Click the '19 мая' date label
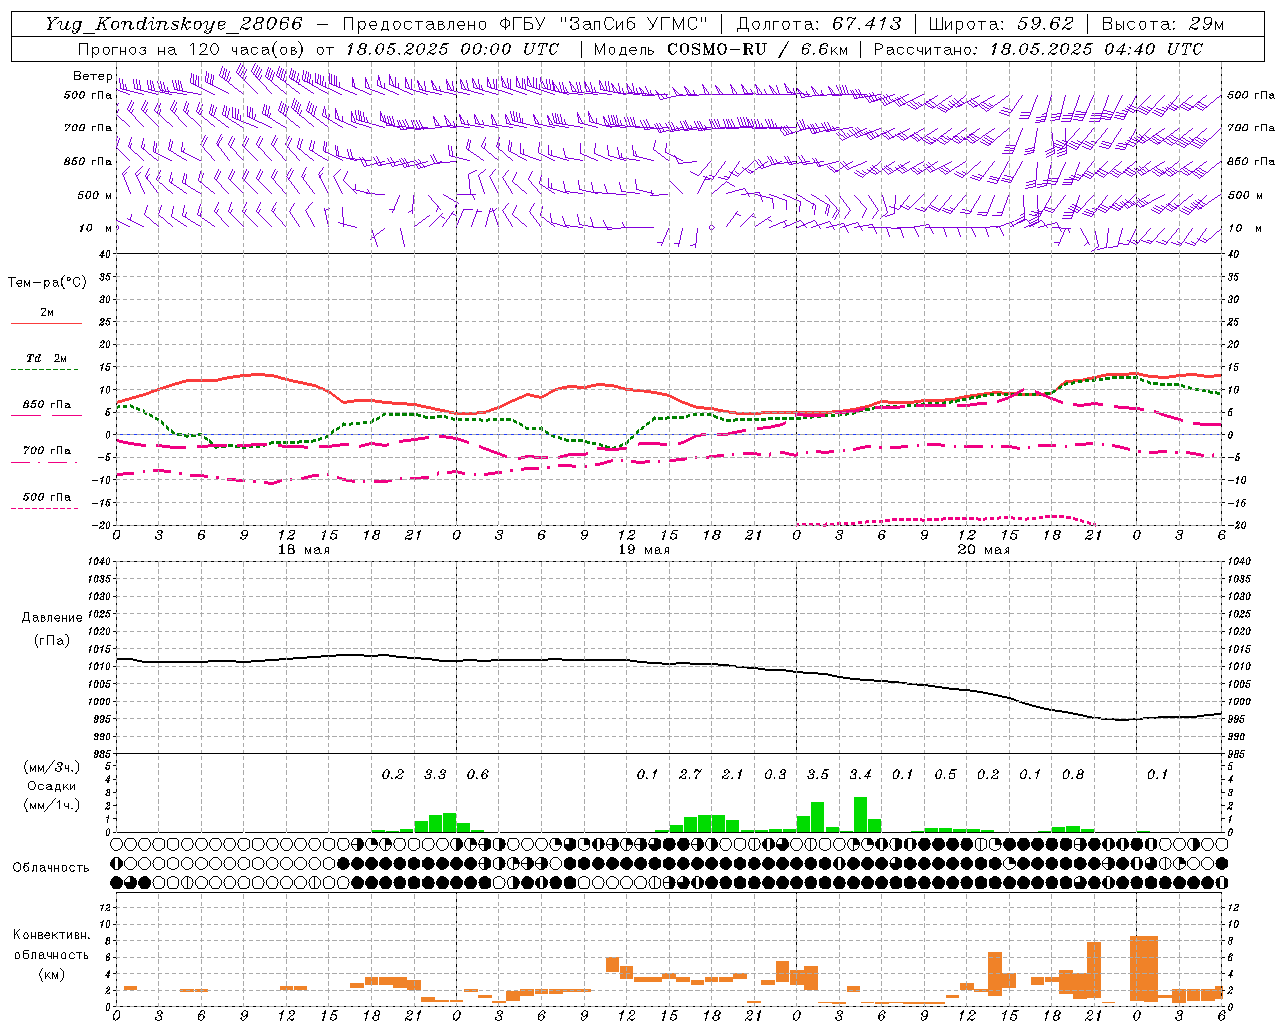The image size is (1280, 1024). pos(643,550)
